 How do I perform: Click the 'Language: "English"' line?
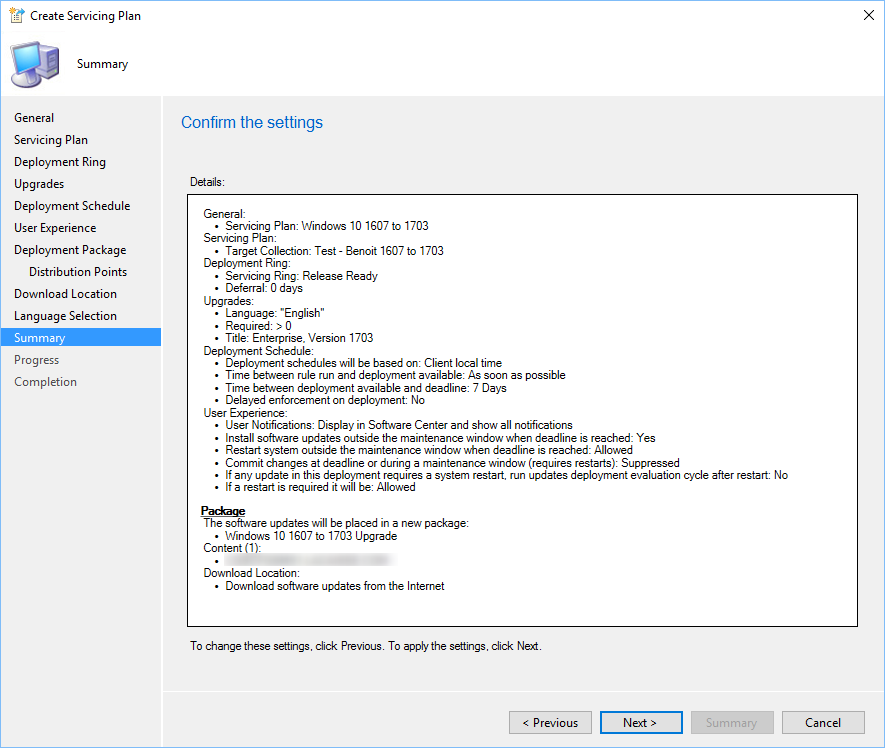pos(275,313)
